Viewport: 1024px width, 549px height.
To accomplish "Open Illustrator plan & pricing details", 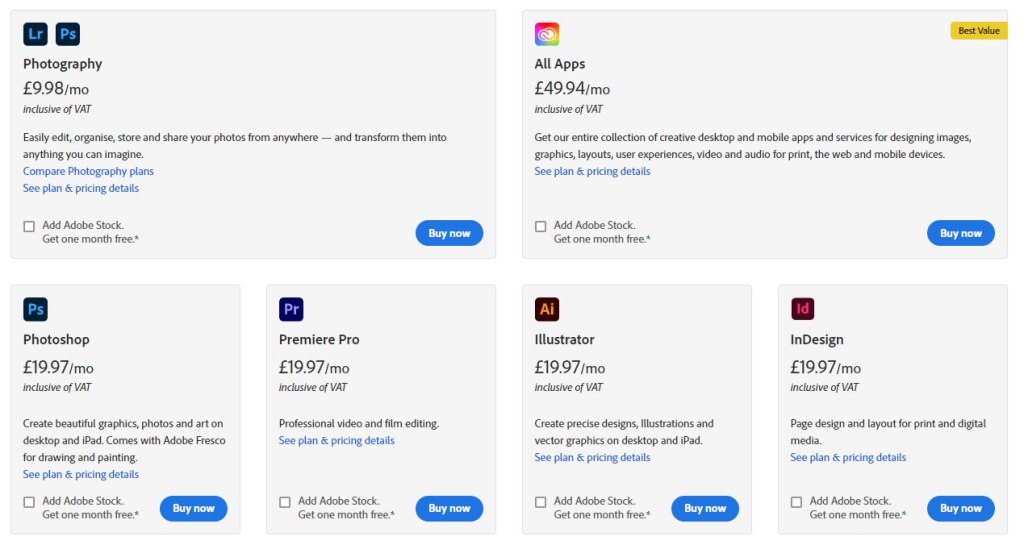I will [x=592, y=457].
